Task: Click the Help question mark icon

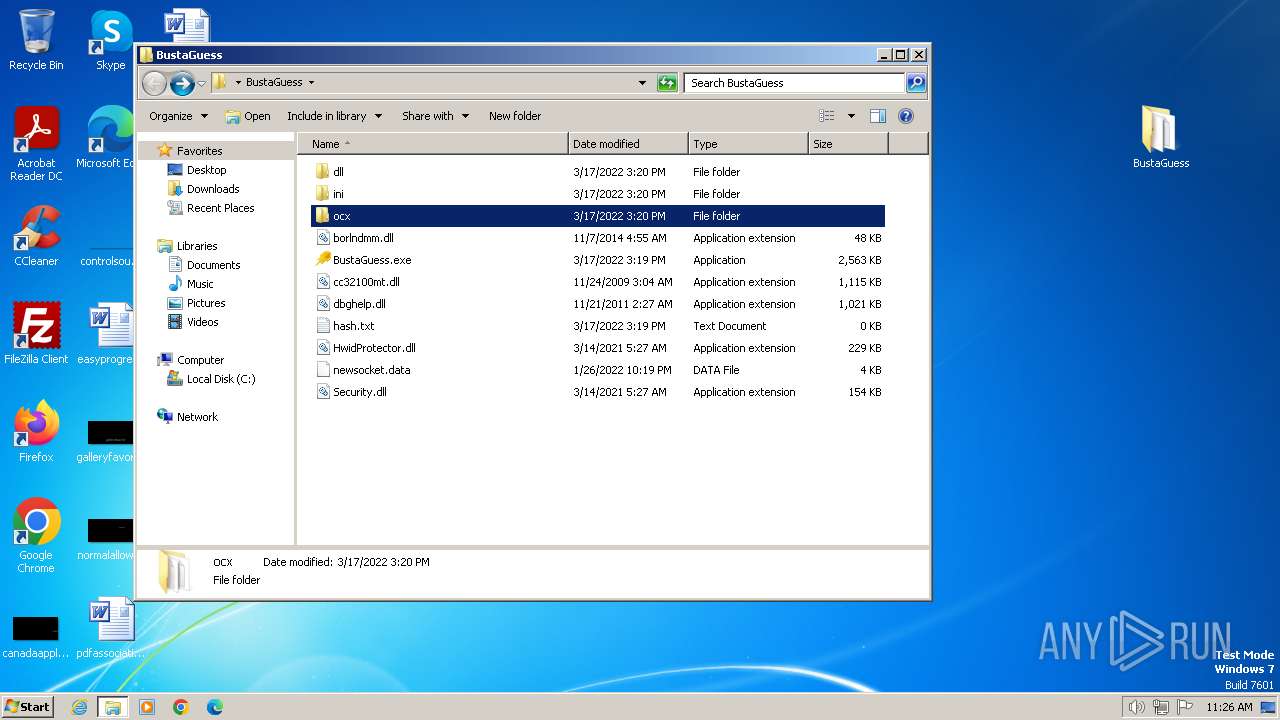Action: click(906, 116)
